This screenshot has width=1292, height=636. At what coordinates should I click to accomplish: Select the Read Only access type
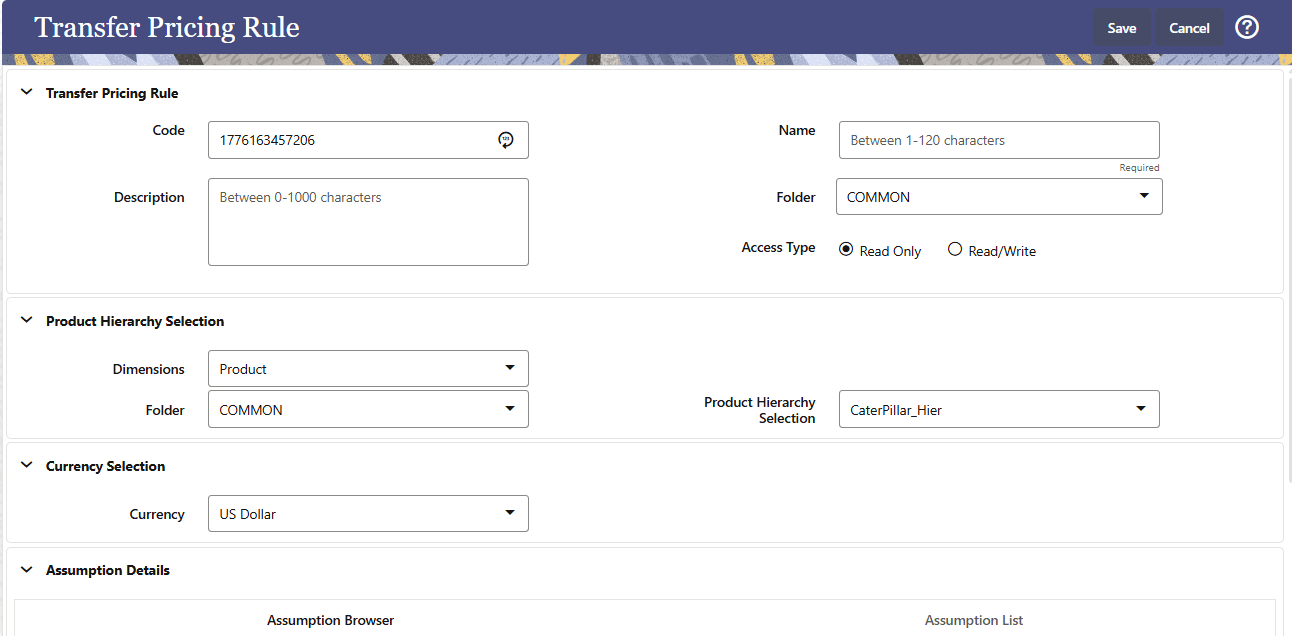tap(847, 250)
